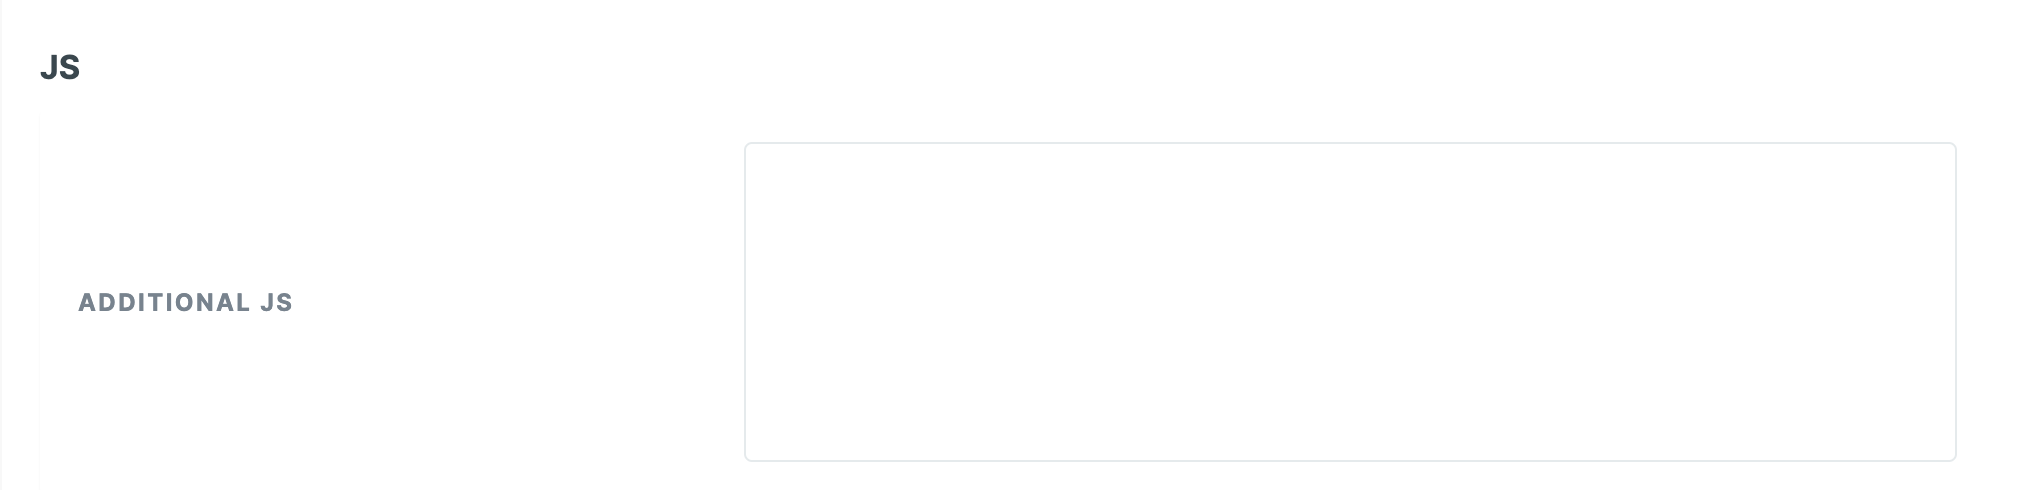Click the JS section heading
Screen dimensions: 2030x490
[x=60, y=68]
